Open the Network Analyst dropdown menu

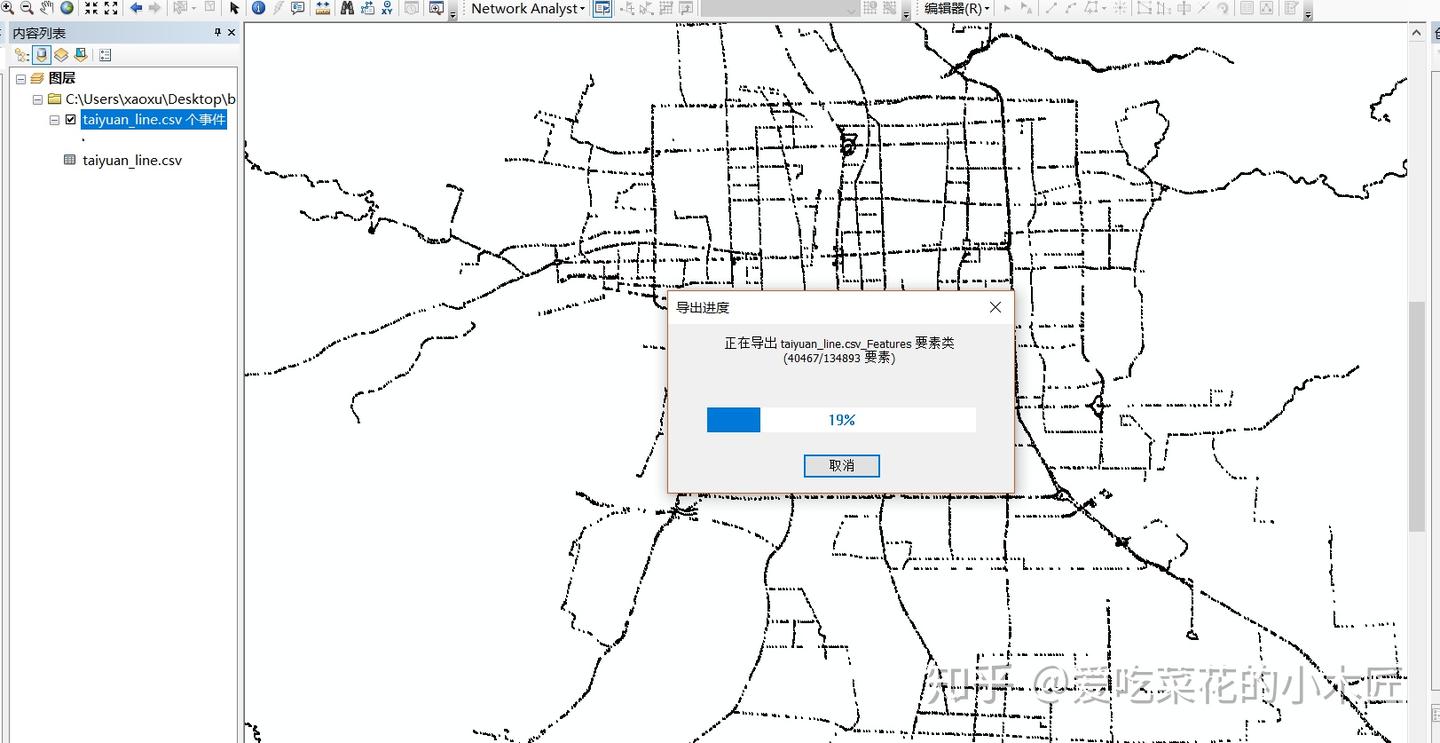tap(528, 8)
